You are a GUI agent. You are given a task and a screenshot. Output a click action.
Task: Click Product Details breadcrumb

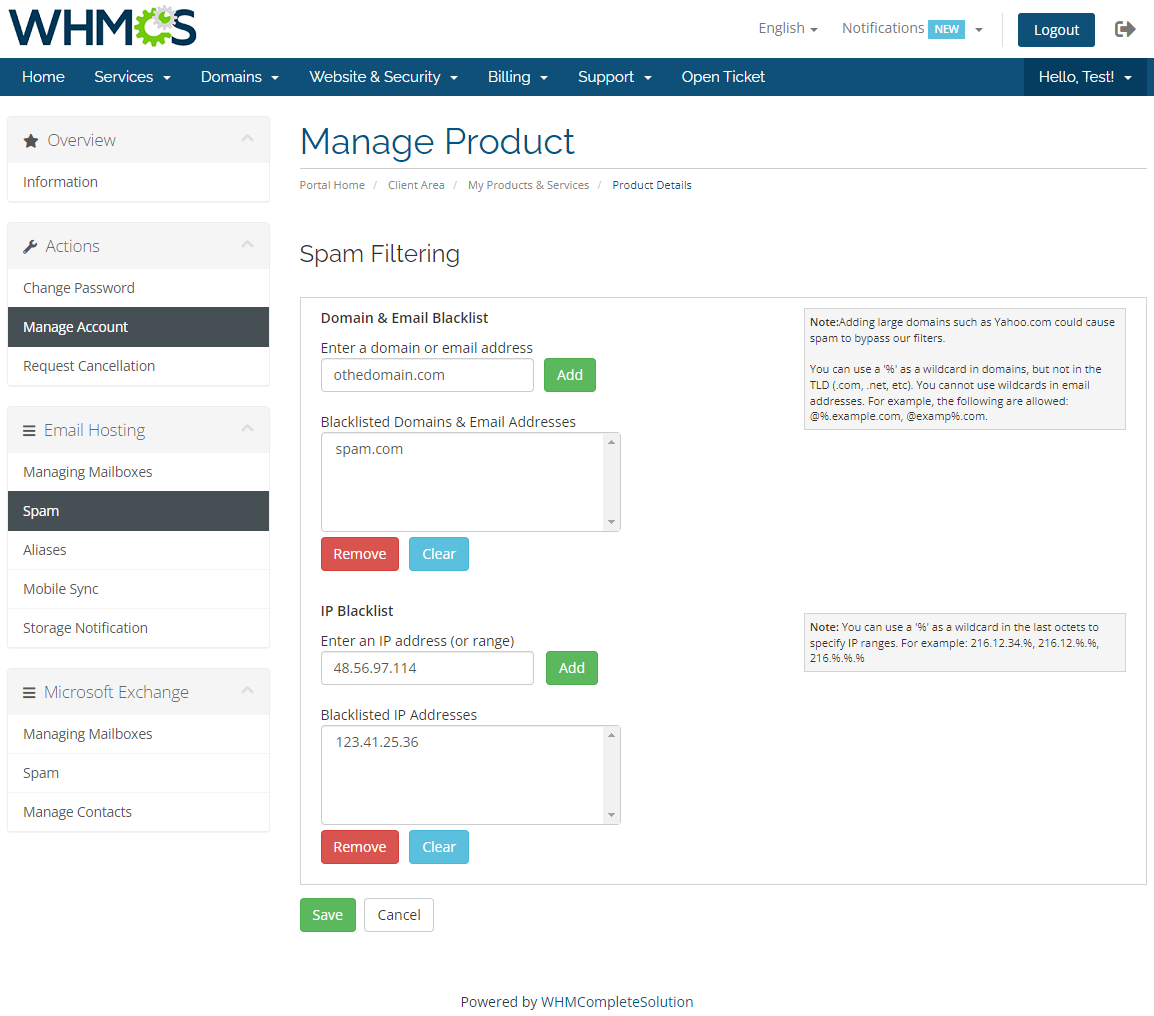651,185
